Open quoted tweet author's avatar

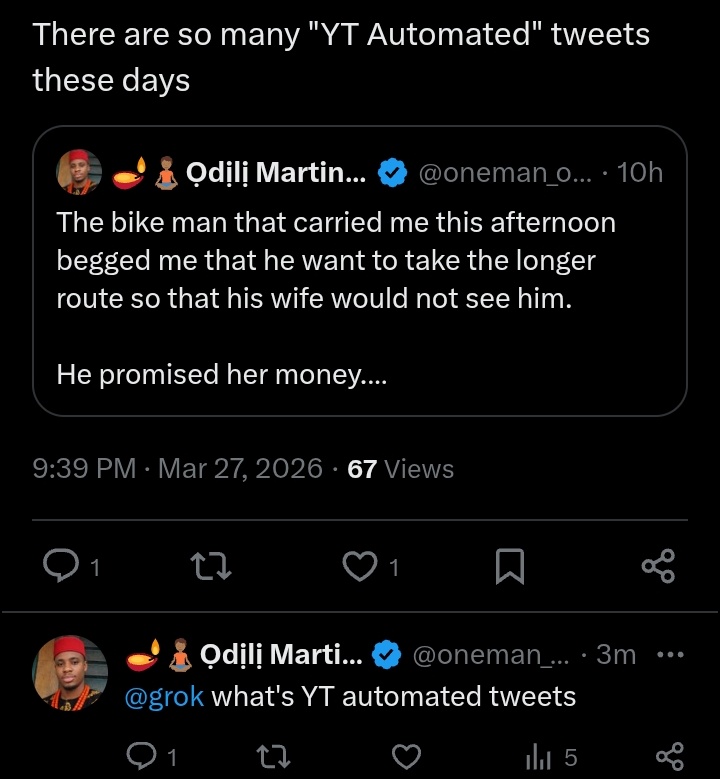point(78,172)
